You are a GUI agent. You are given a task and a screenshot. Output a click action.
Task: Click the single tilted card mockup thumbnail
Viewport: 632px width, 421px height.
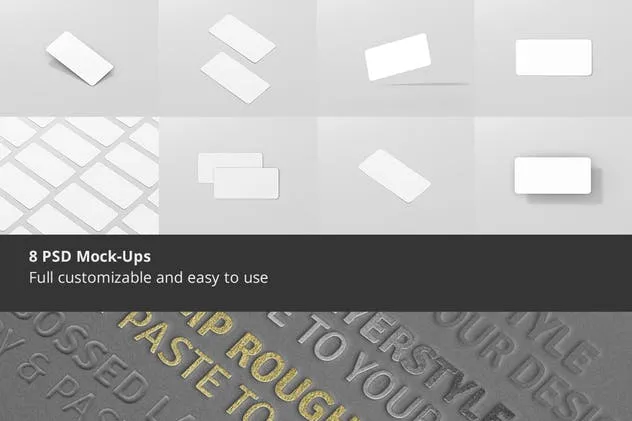79,58
